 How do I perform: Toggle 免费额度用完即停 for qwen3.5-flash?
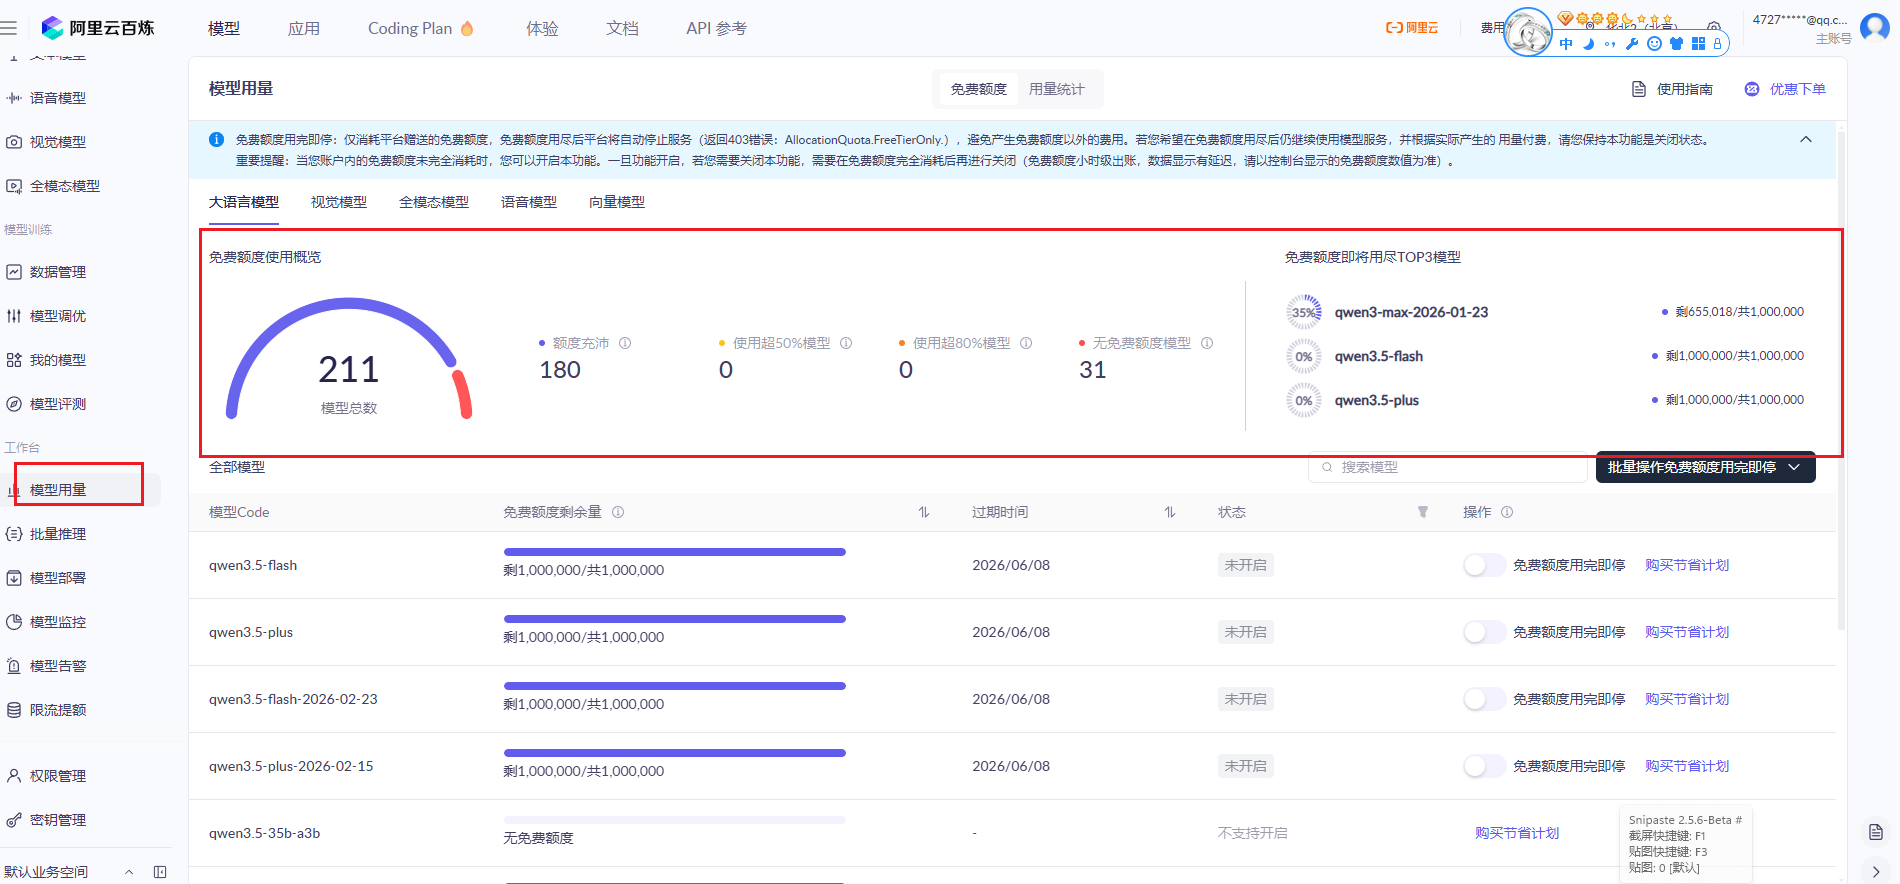coord(1484,565)
